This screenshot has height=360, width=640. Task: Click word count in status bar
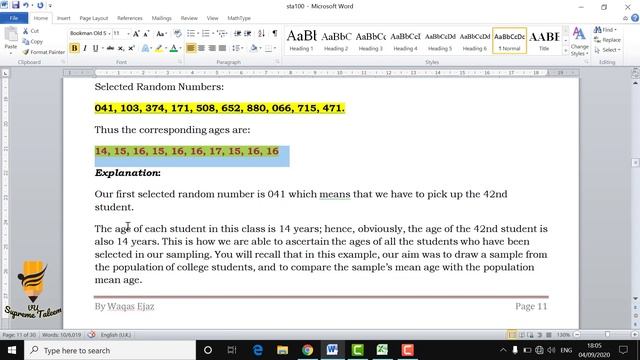62,335
